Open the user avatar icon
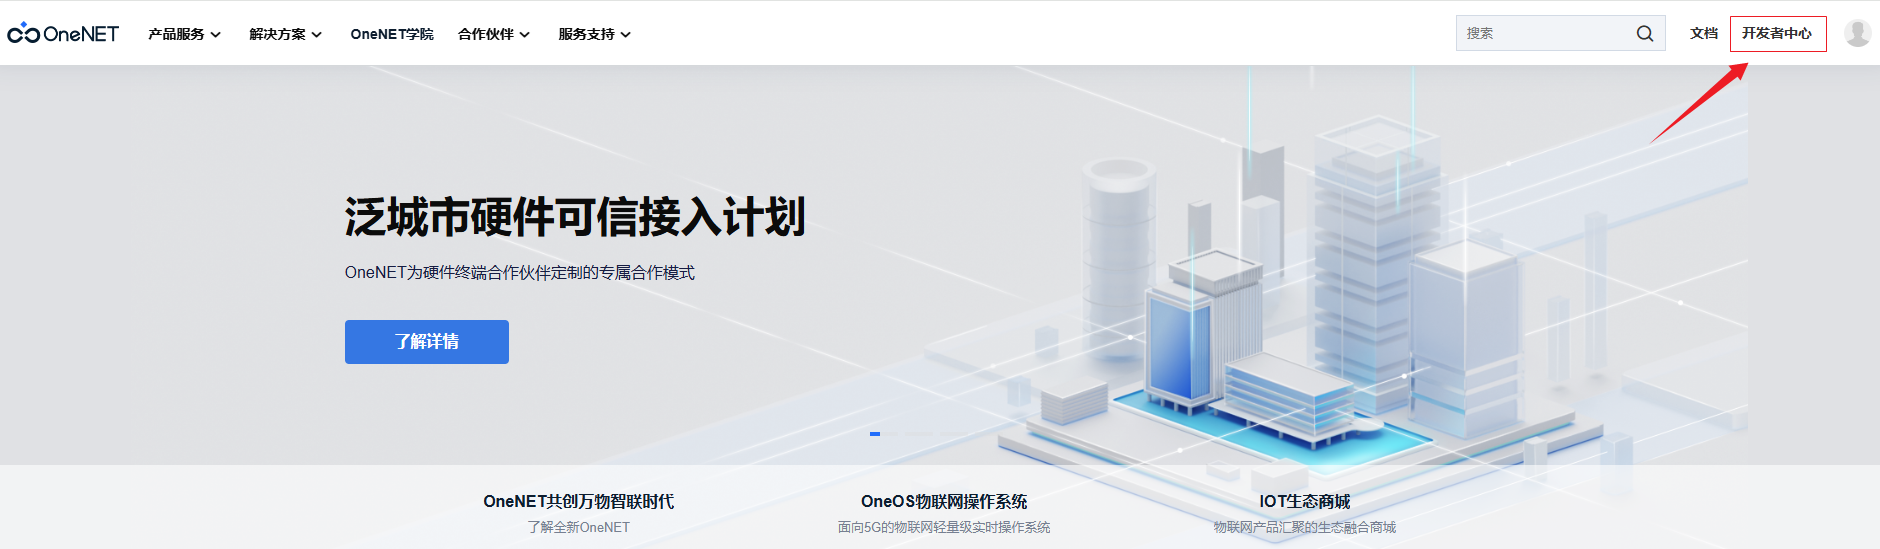This screenshot has width=1880, height=549. pyautogui.click(x=1858, y=33)
